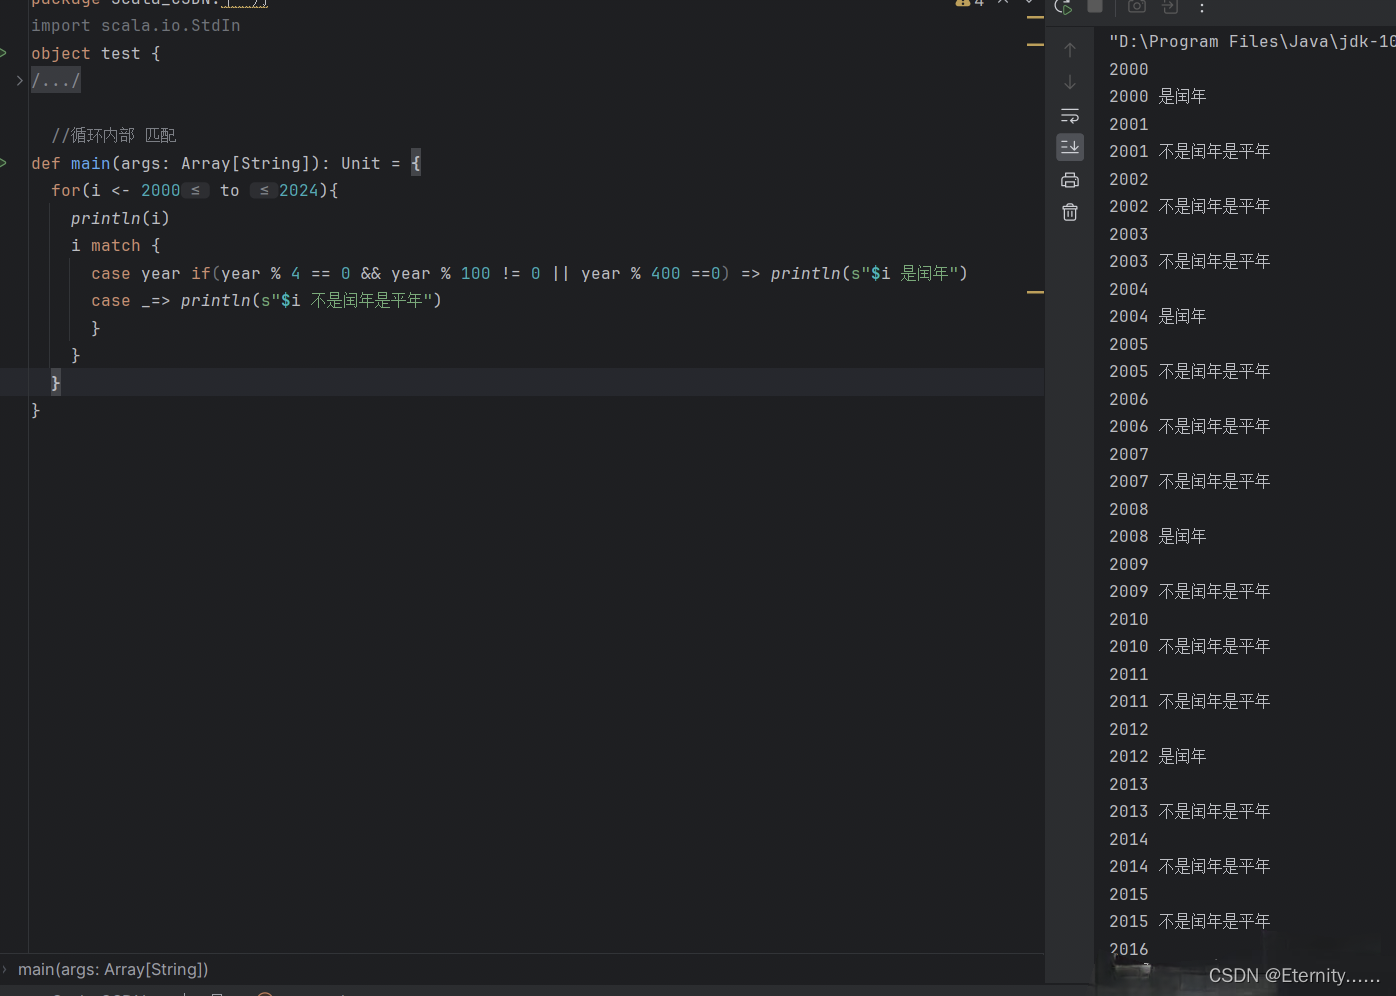
Task: Click the inlay hint after 2000
Action: (196, 191)
